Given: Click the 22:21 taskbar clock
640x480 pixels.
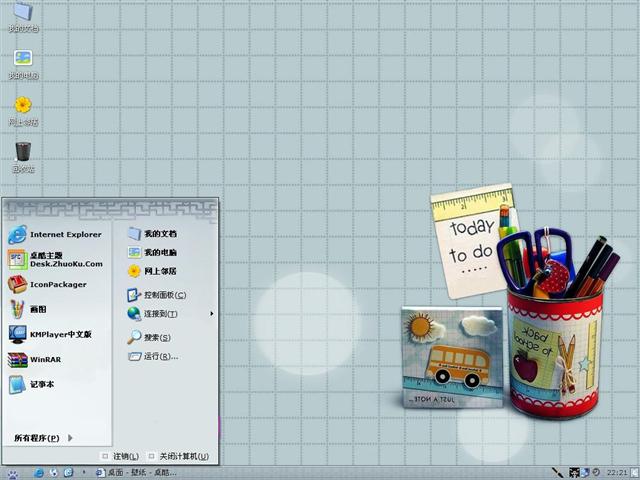Looking at the screenshot, I should pyautogui.click(x=617, y=473).
